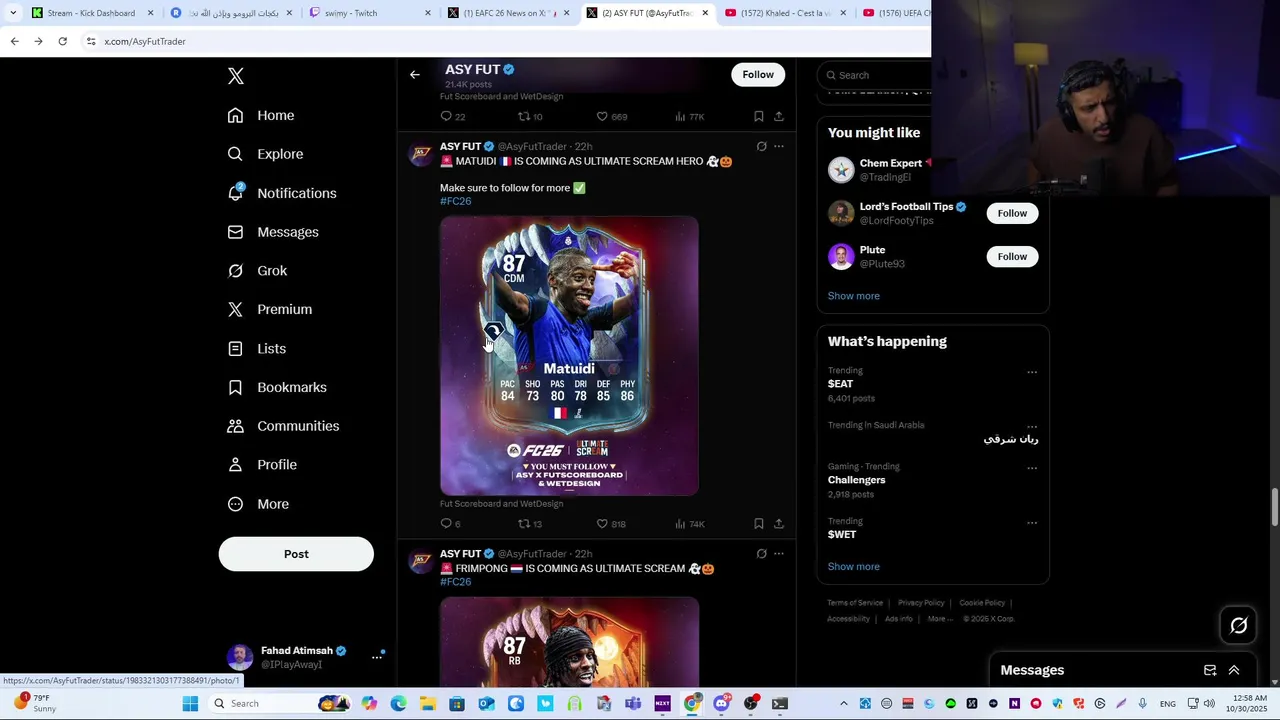The height and width of the screenshot is (720, 1280).
Task: Open the $WET trending topic
Action: point(842,535)
